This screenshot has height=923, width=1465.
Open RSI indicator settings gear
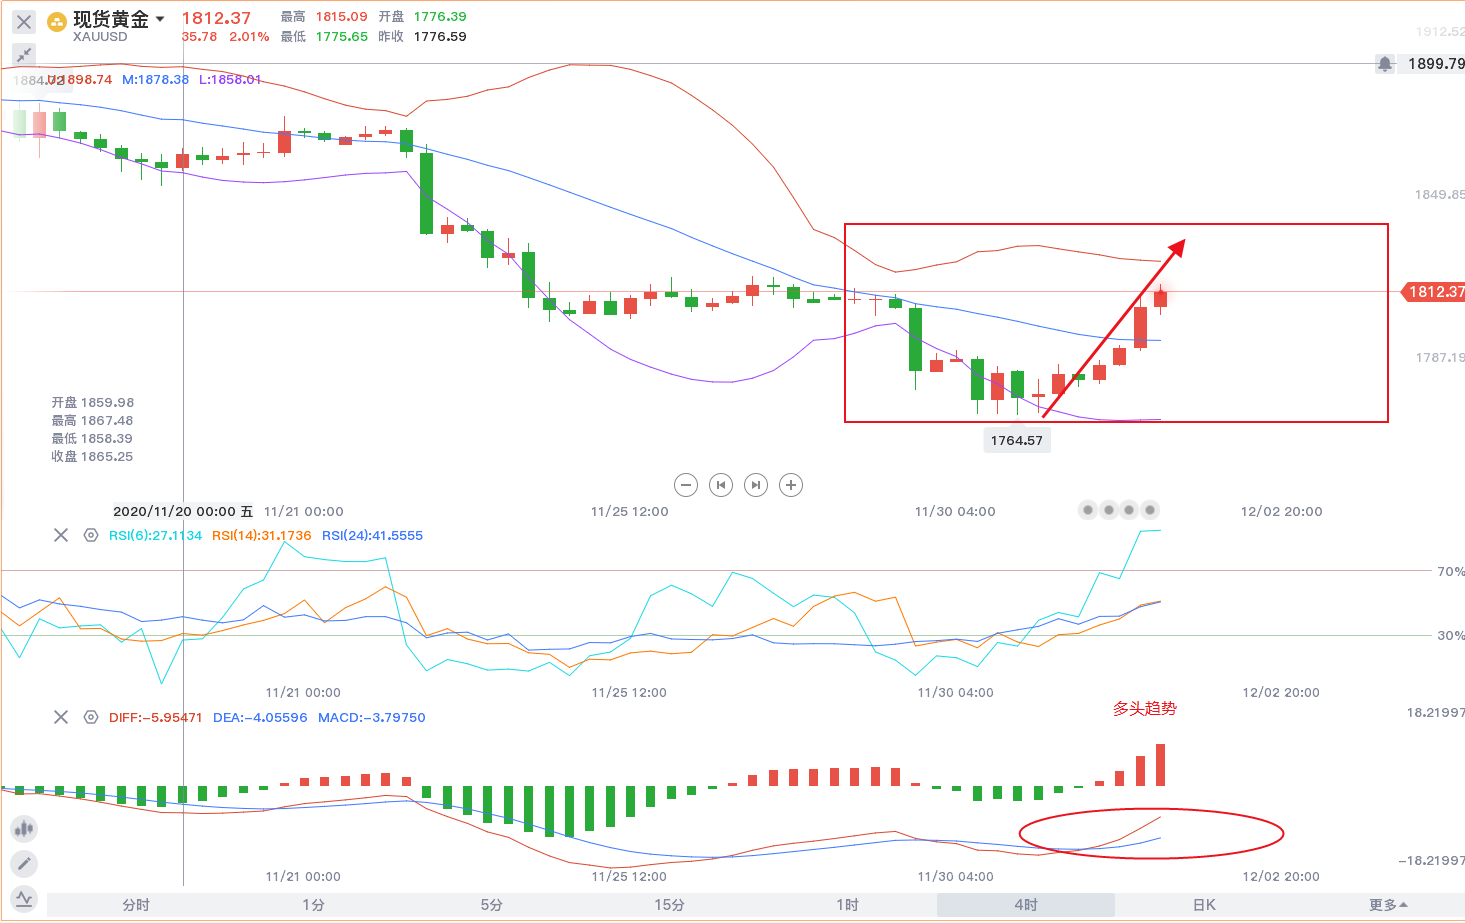[91, 535]
